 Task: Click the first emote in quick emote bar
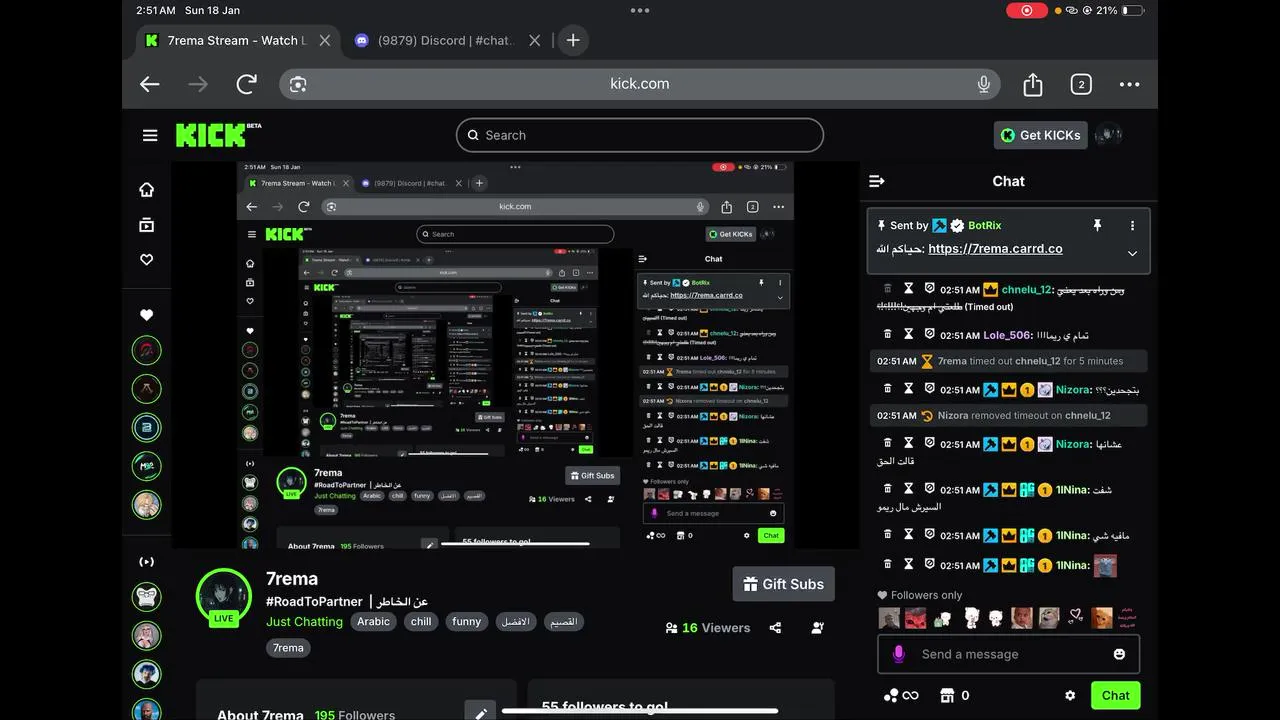(x=889, y=618)
